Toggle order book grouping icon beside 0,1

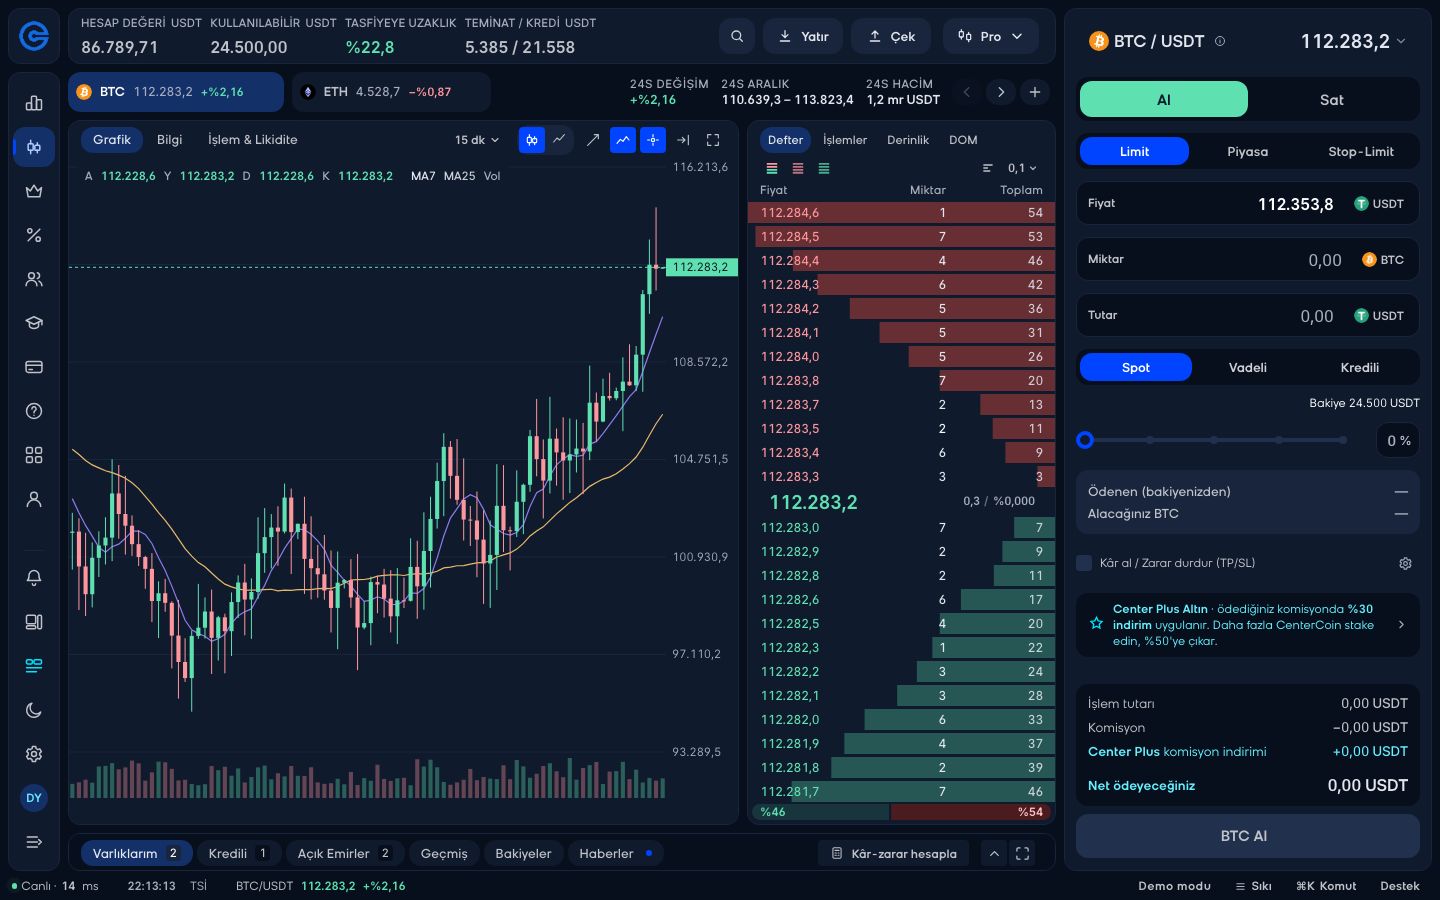[x=988, y=168]
